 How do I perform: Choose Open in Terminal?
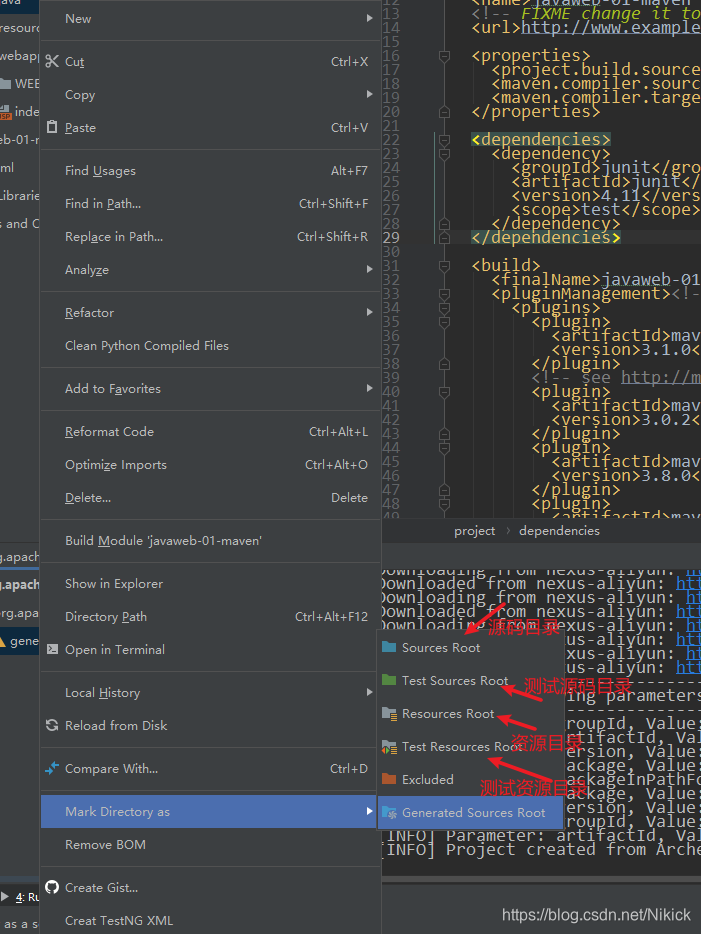(210, 649)
